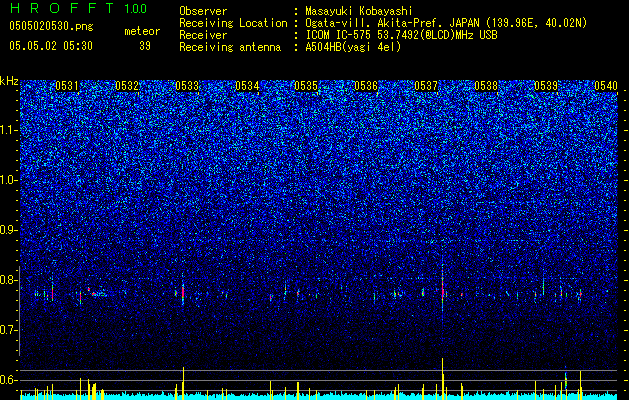Click the 0533 time marker
The height and width of the screenshot is (400, 629).
click(x=187, y=86)
